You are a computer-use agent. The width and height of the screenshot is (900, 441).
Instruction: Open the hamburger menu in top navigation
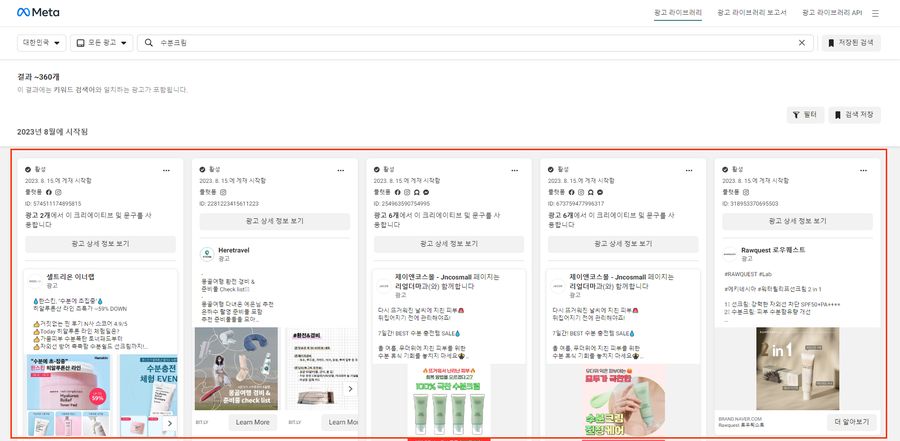coord(875,13)
